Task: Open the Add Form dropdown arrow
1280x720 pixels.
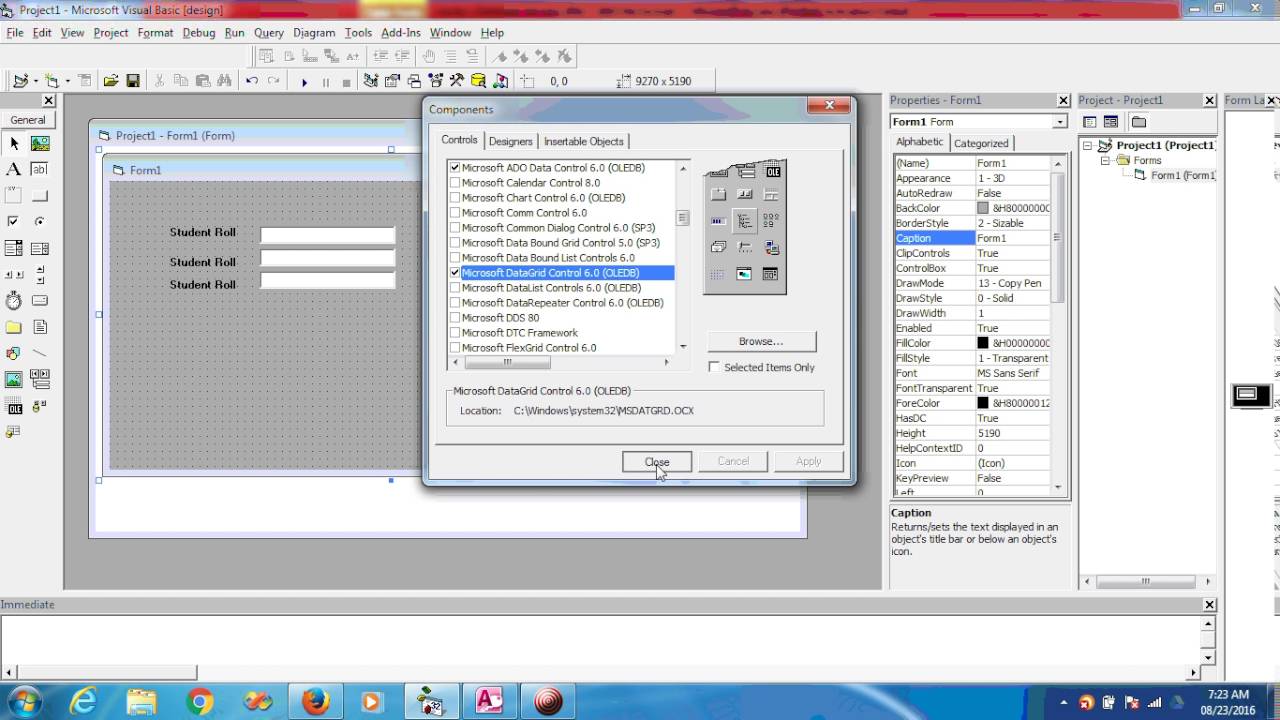Action: coord(66,81)
